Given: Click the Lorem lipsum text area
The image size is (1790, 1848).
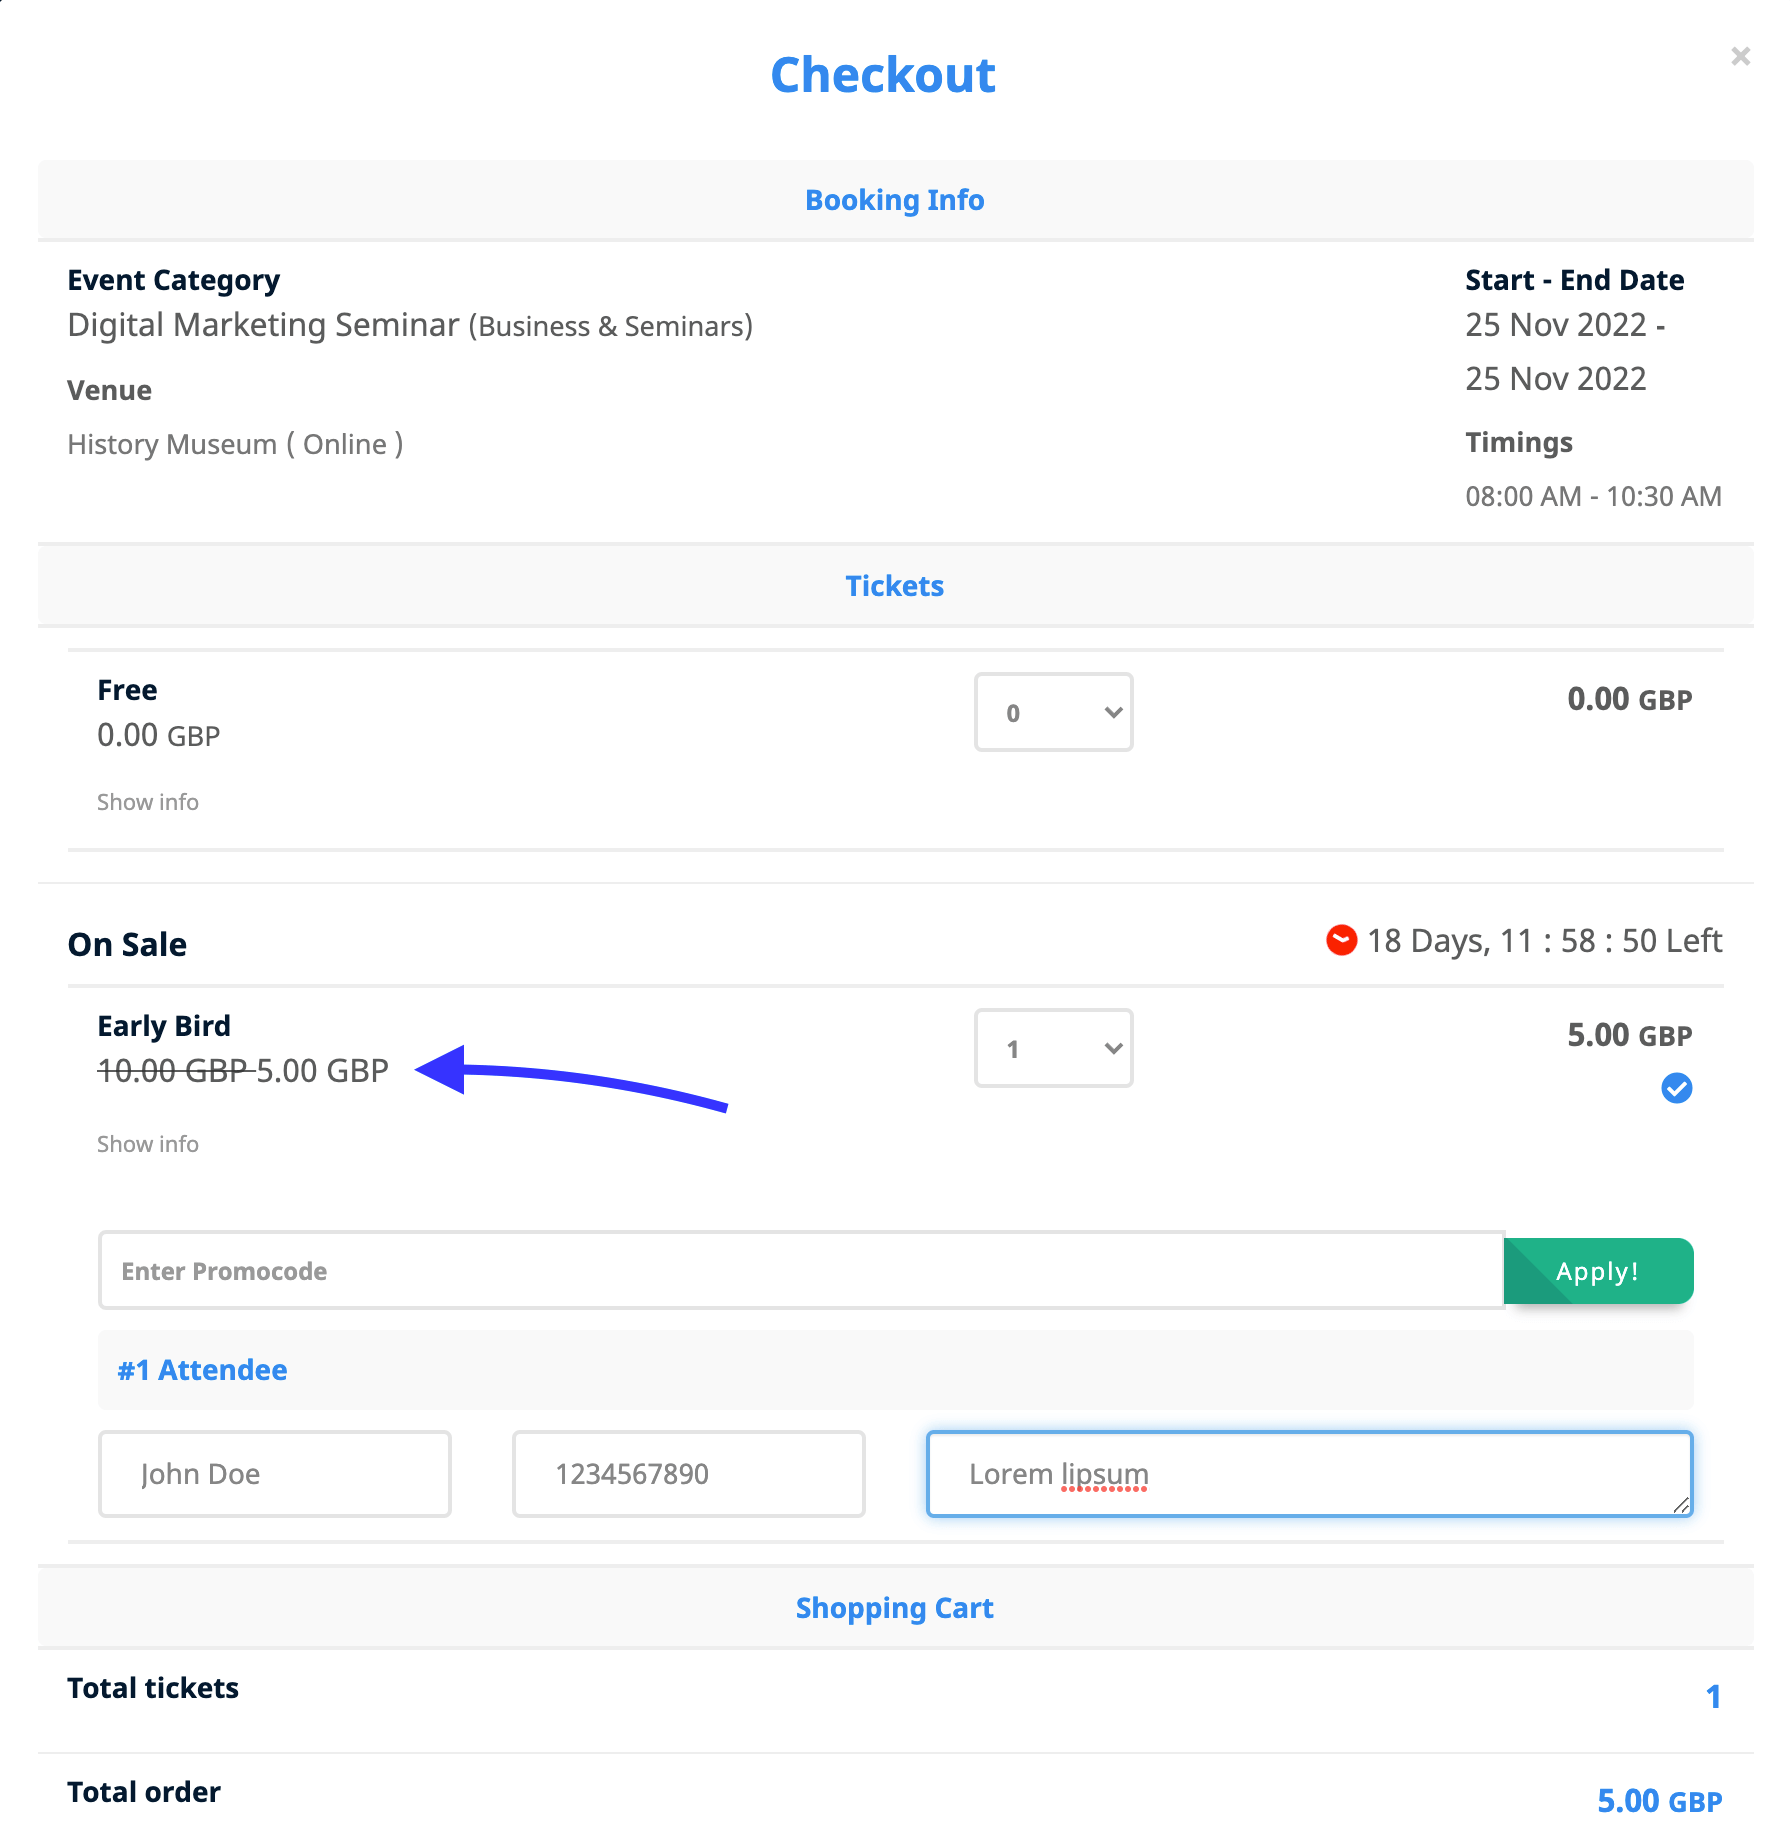Looking at the screenshot, I should (1308, 1473).
